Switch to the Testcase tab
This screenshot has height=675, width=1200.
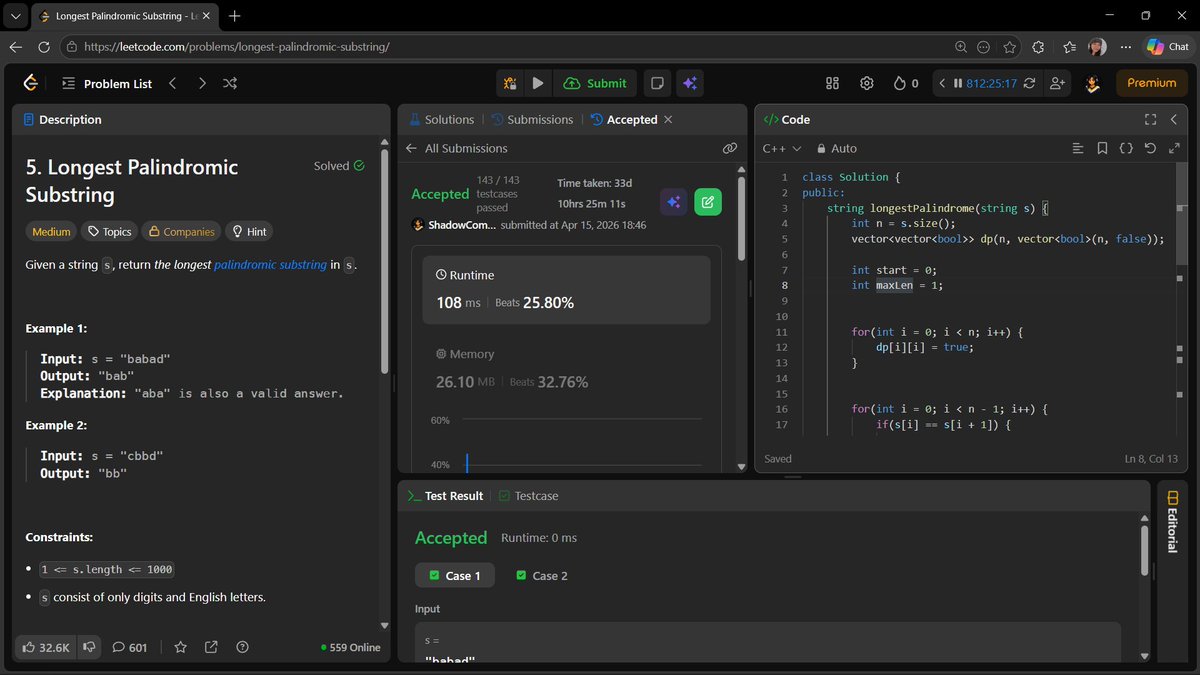528,495
